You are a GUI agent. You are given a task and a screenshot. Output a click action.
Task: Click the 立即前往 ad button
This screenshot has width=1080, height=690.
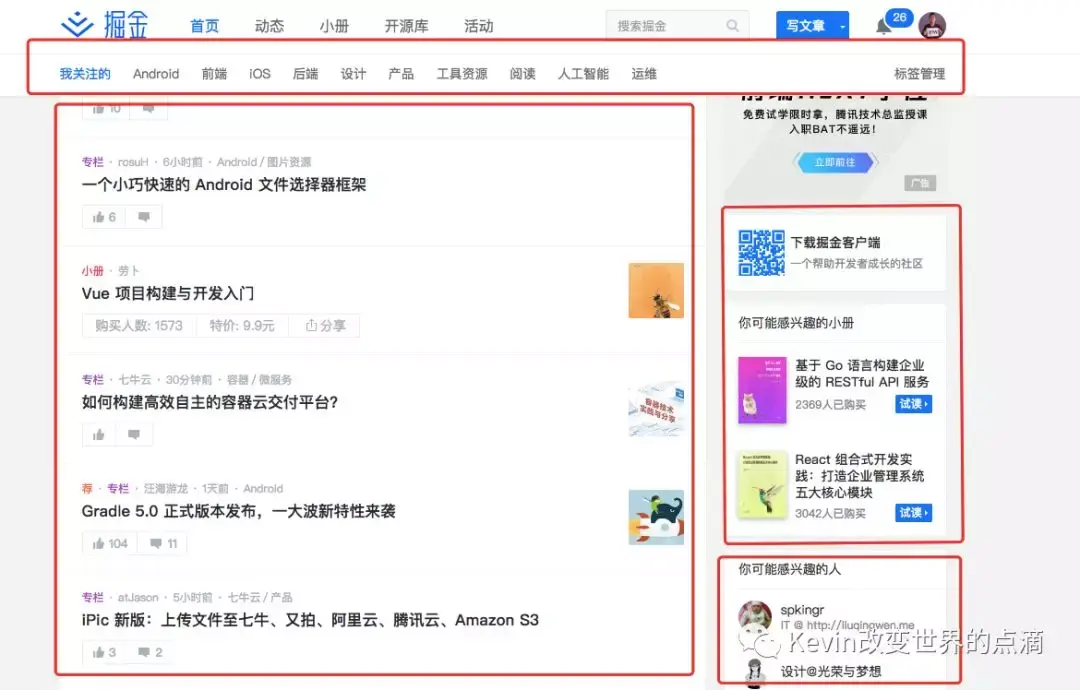point(835,163)
